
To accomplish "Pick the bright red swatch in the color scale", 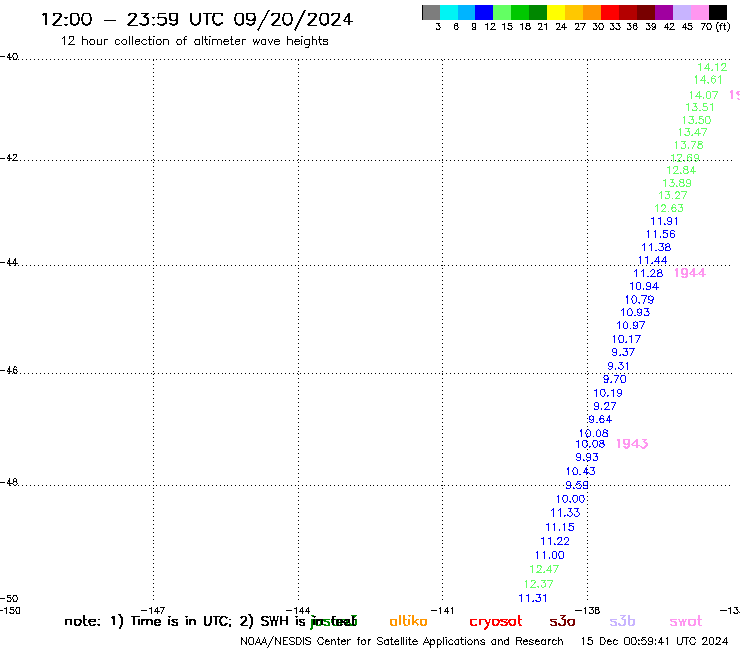I will coord(610,12).
